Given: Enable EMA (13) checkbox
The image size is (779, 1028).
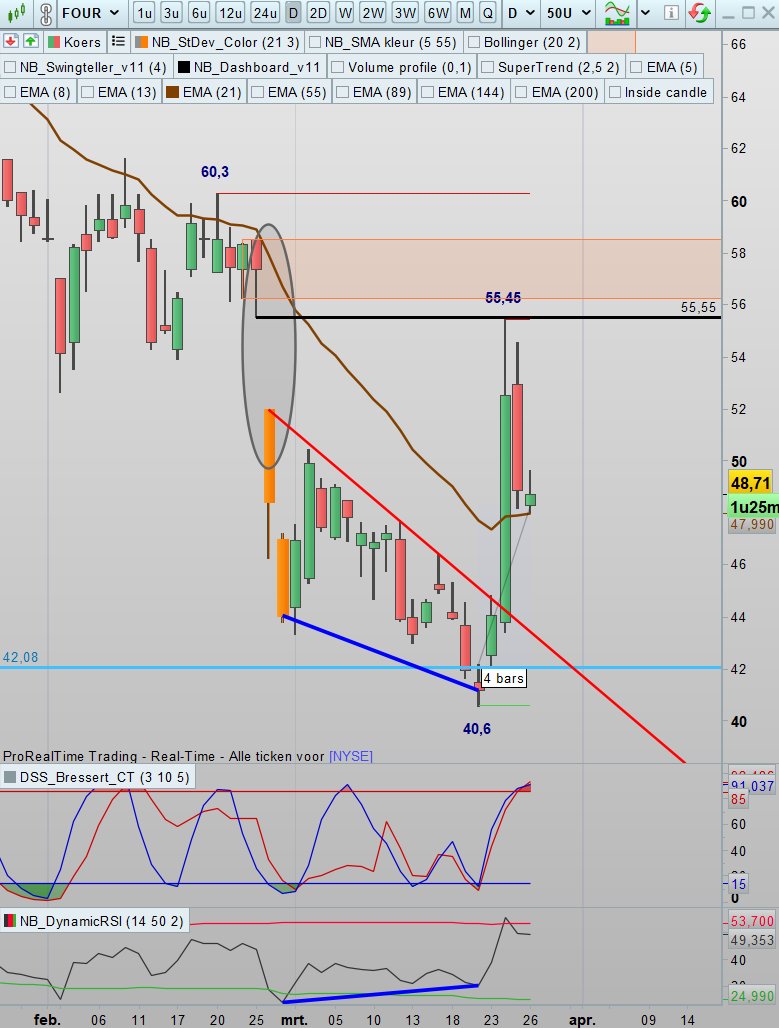Looking at the screenshot, I should click(87, 92).
